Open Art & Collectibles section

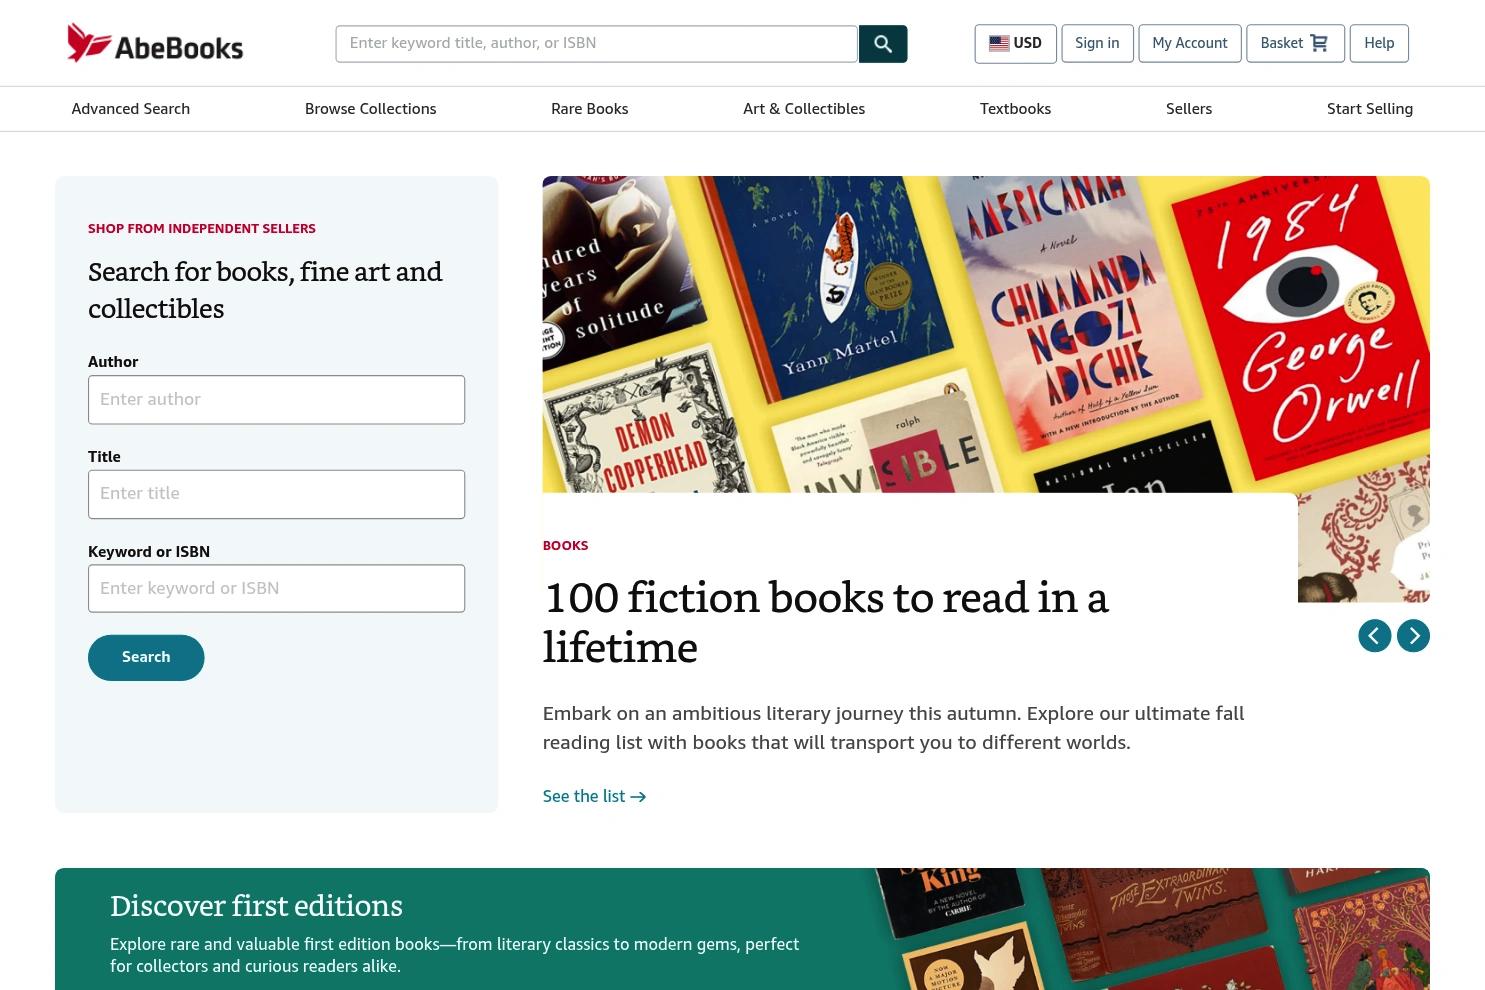coord(804,109)
